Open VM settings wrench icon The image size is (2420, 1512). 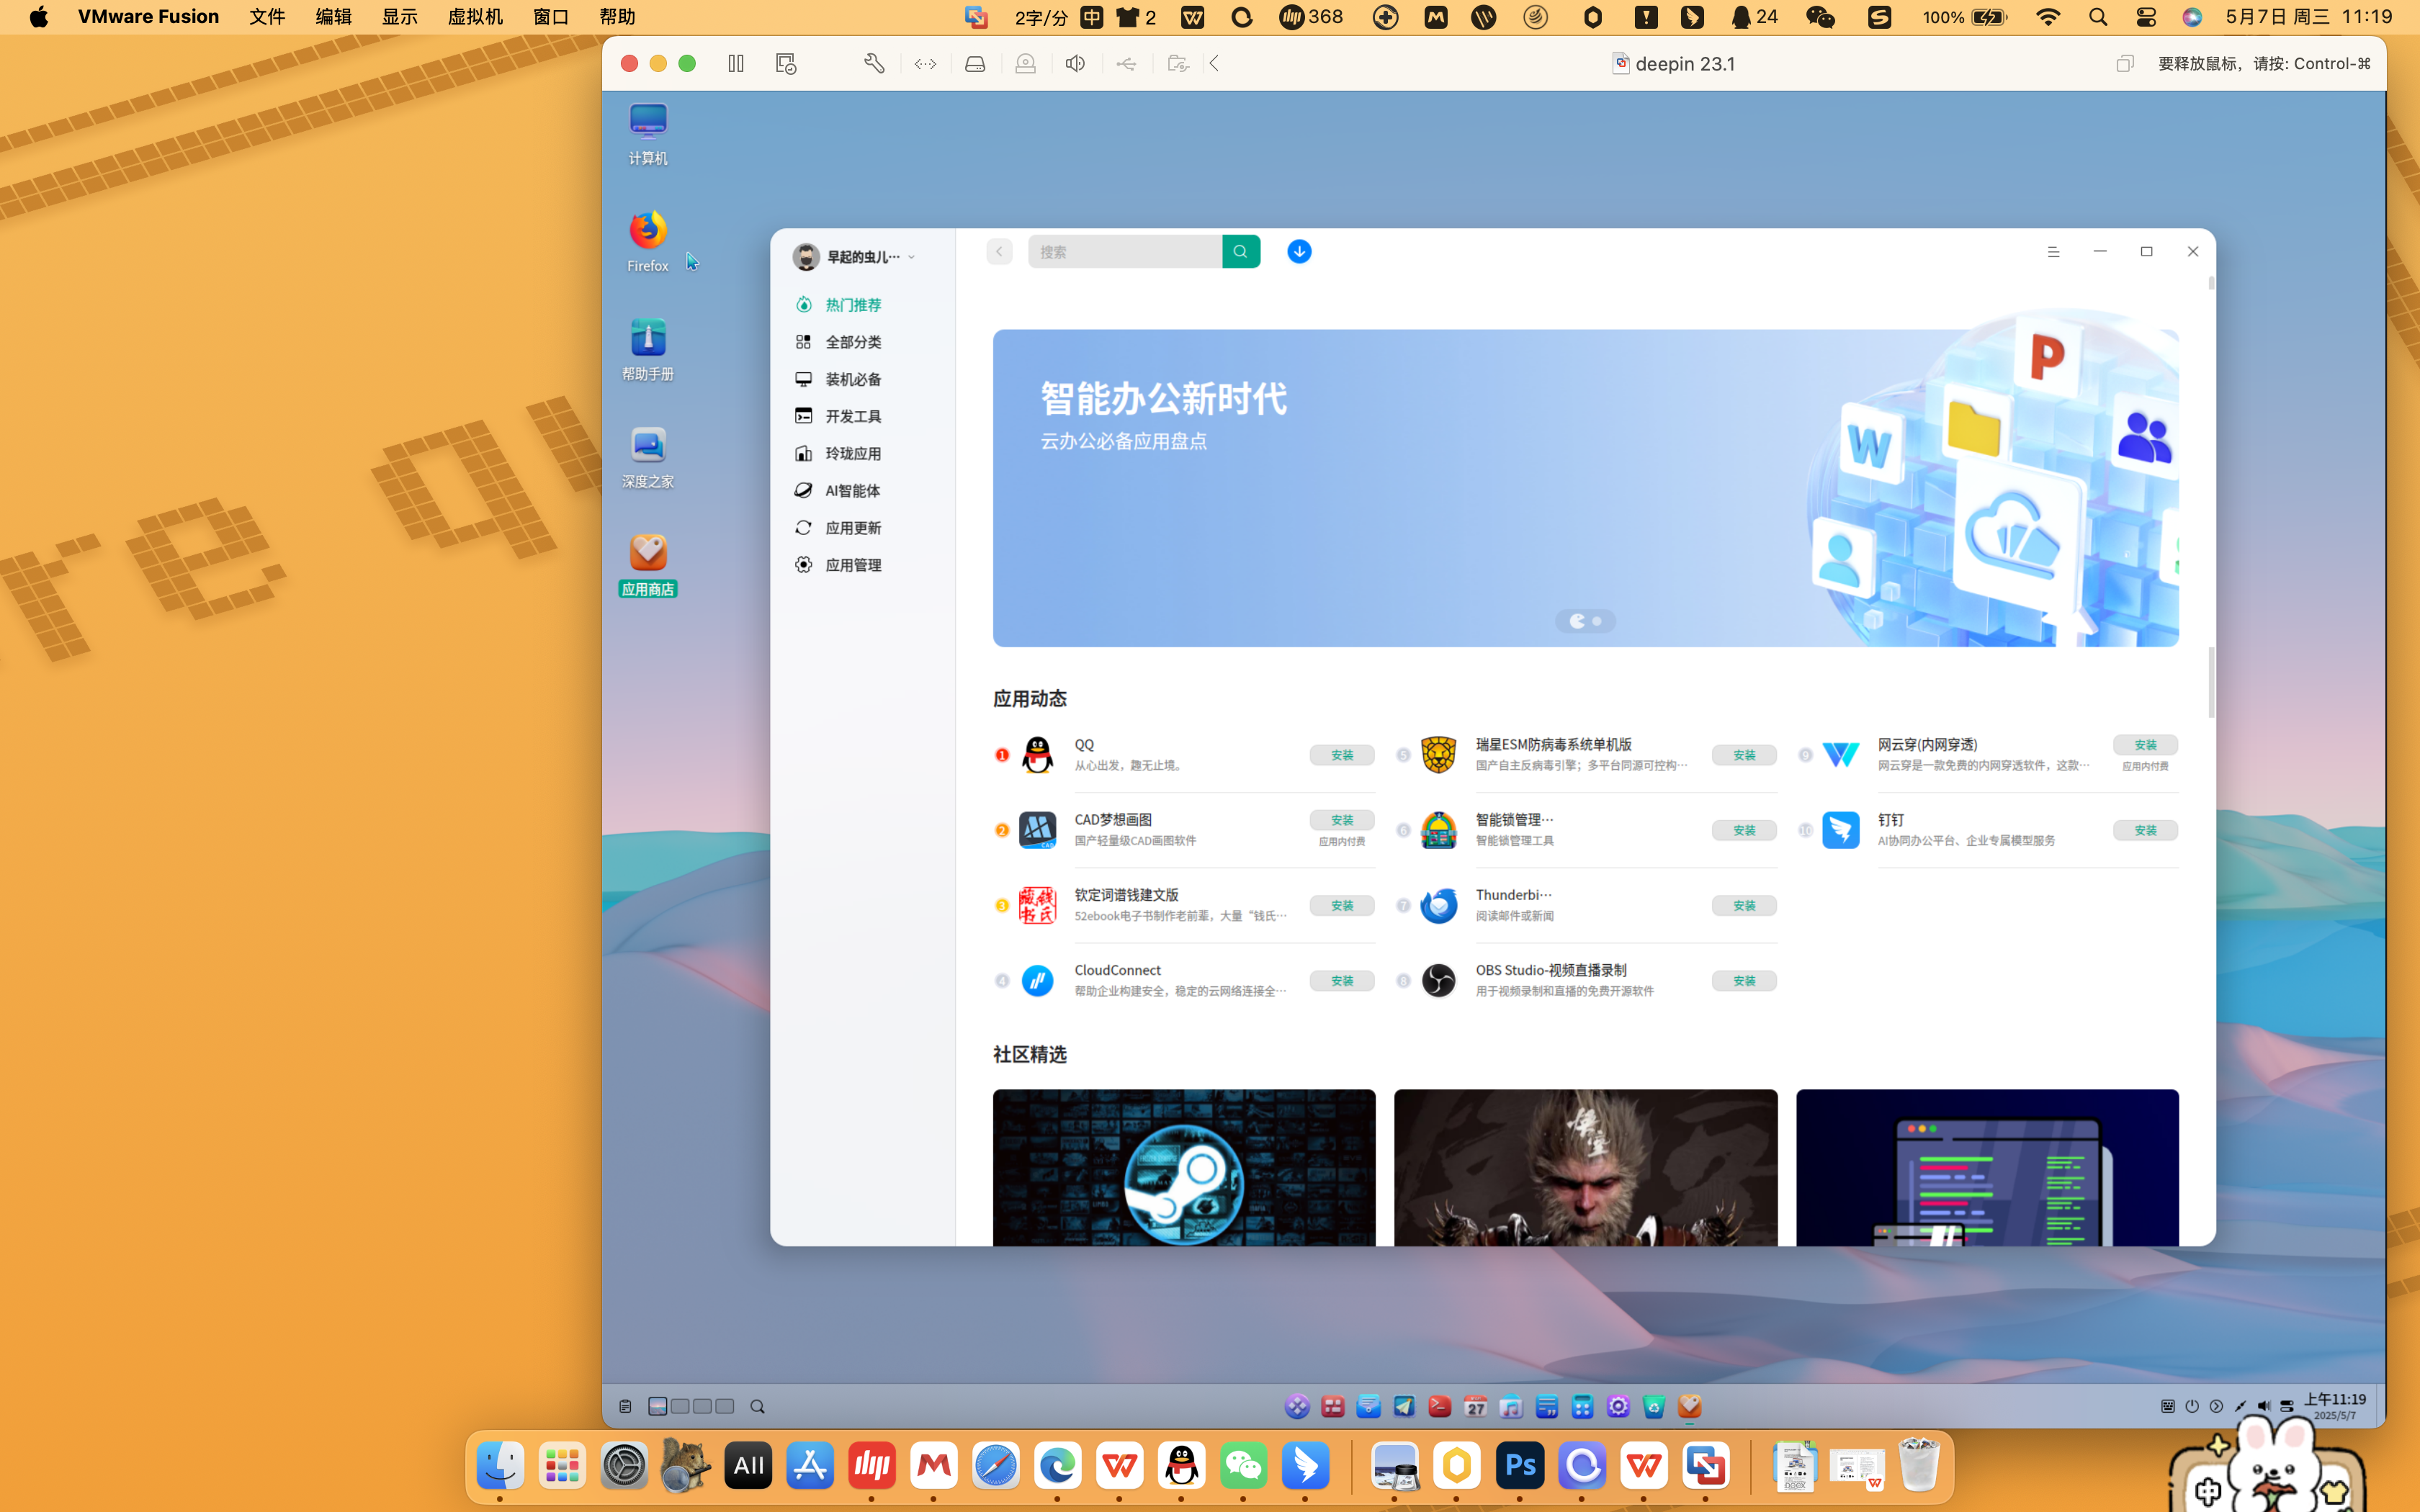[874, 64]
